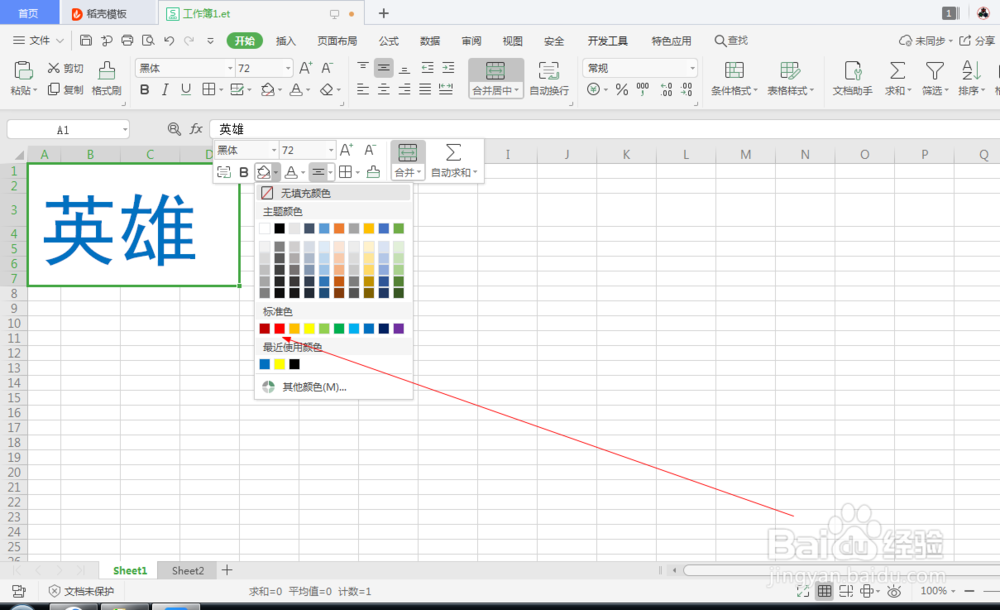Click the Cut (剪切) button
Screen dimensions: 1000x610
pos(66,68)
